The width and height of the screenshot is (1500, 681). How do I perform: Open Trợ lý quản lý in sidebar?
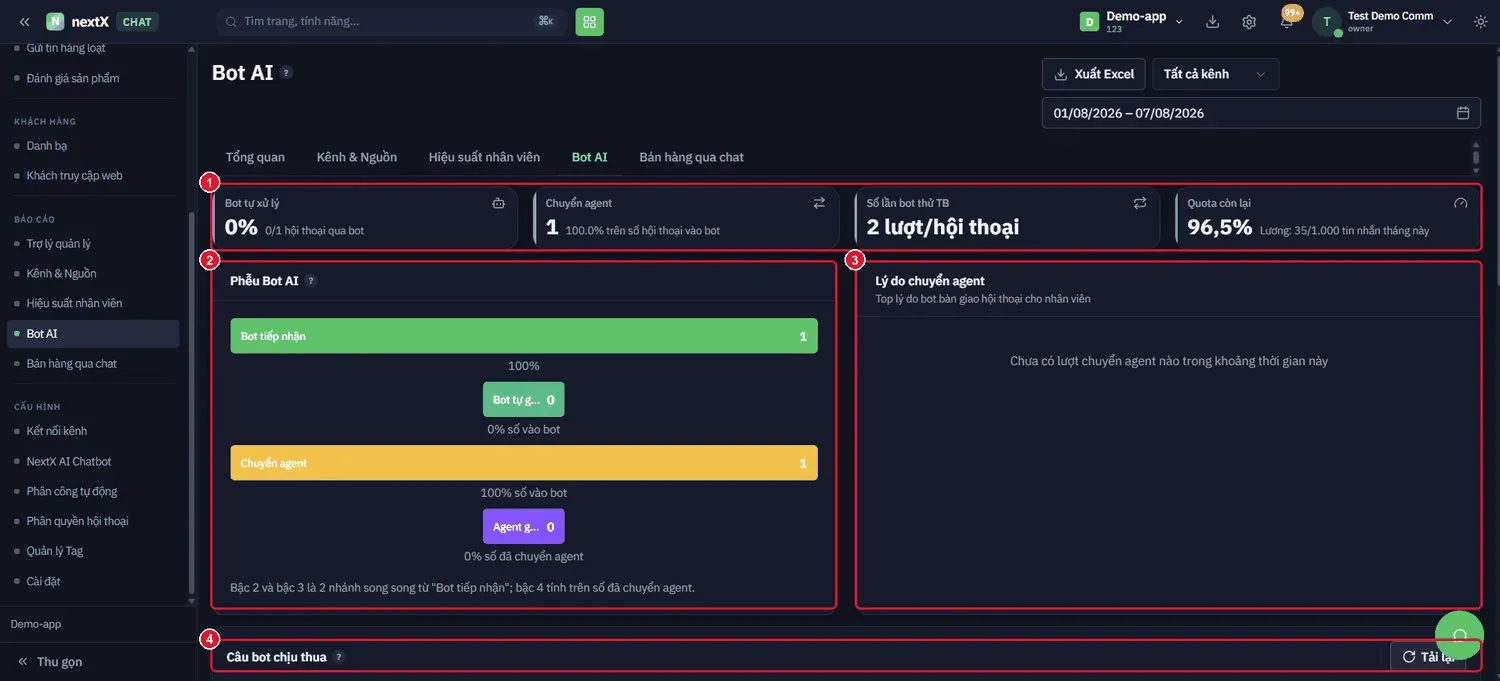pyautogui.click(x=92, y=244)
